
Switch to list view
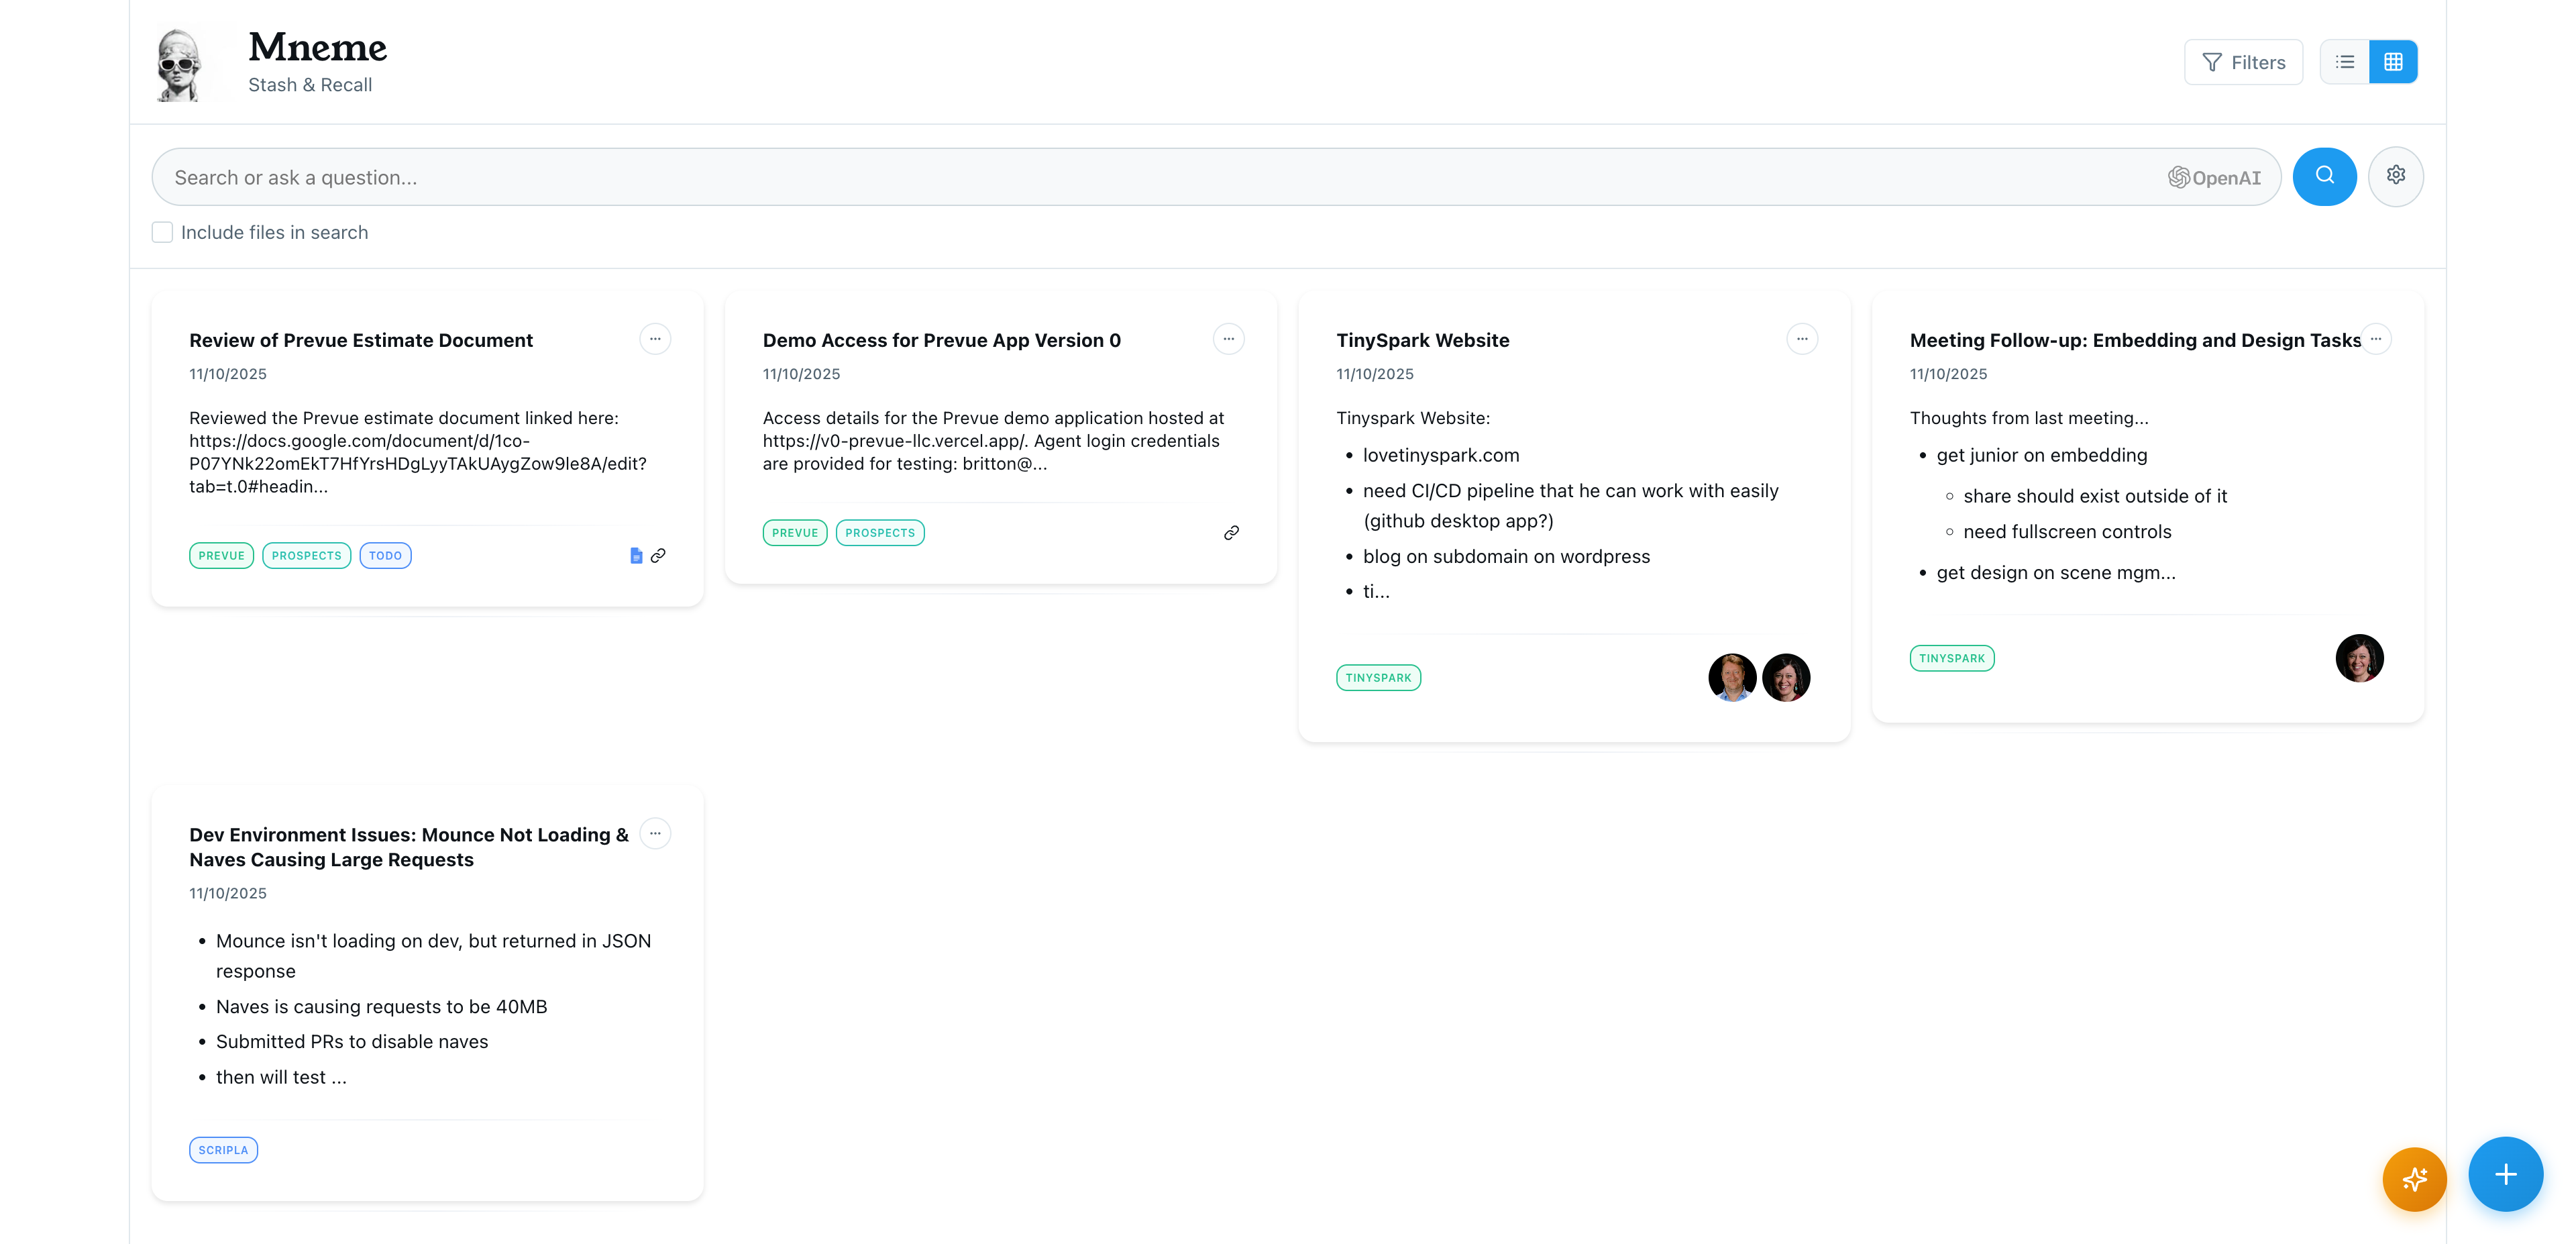(2344, 62)
